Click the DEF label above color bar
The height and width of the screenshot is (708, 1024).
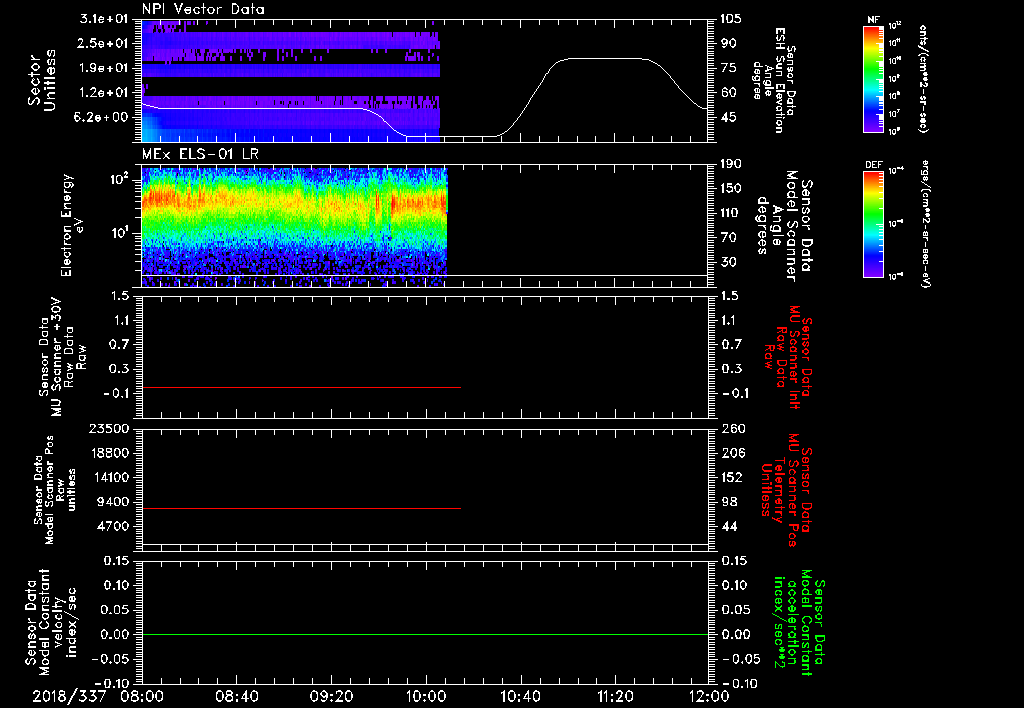click(x=873, y=165)
